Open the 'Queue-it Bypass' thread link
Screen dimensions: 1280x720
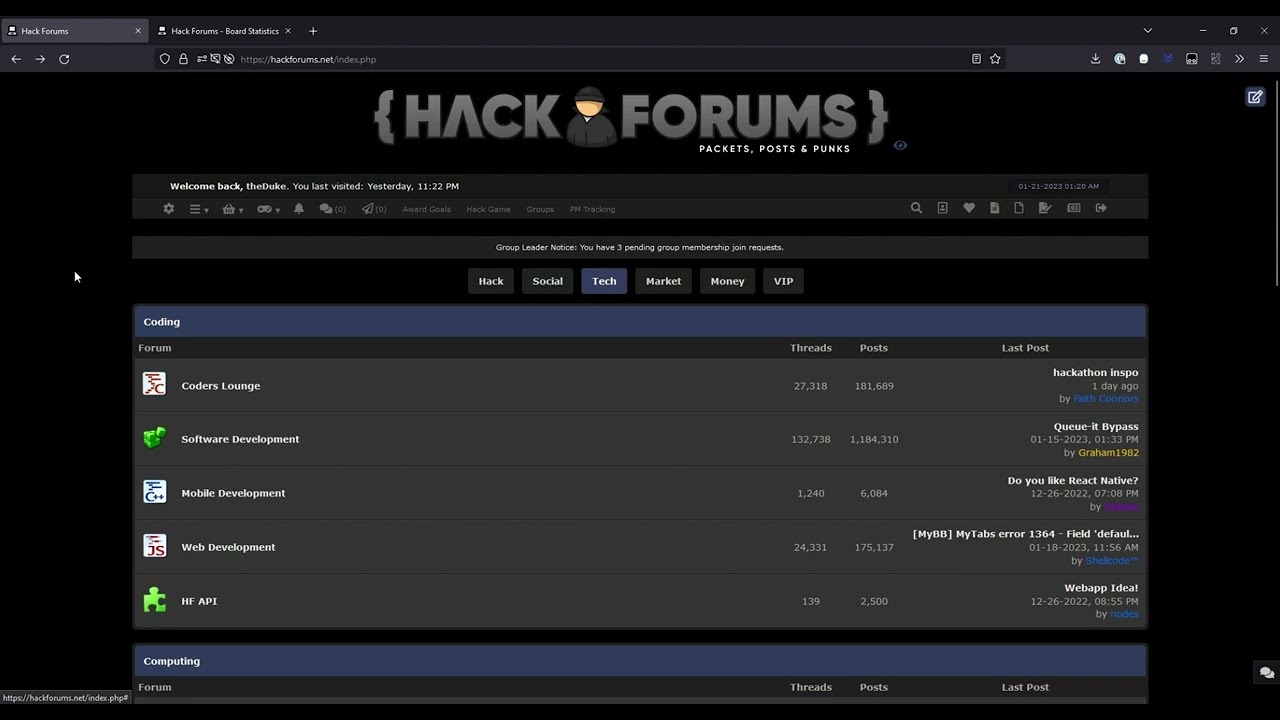point(1096,426)
